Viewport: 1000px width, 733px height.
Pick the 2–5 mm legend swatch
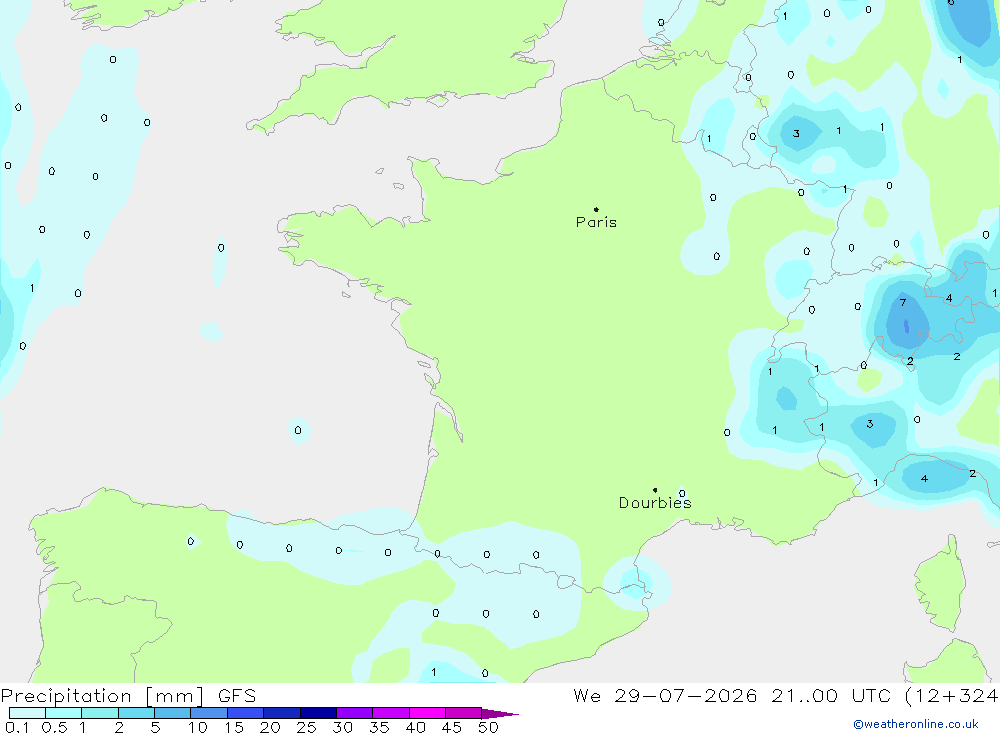136,713
